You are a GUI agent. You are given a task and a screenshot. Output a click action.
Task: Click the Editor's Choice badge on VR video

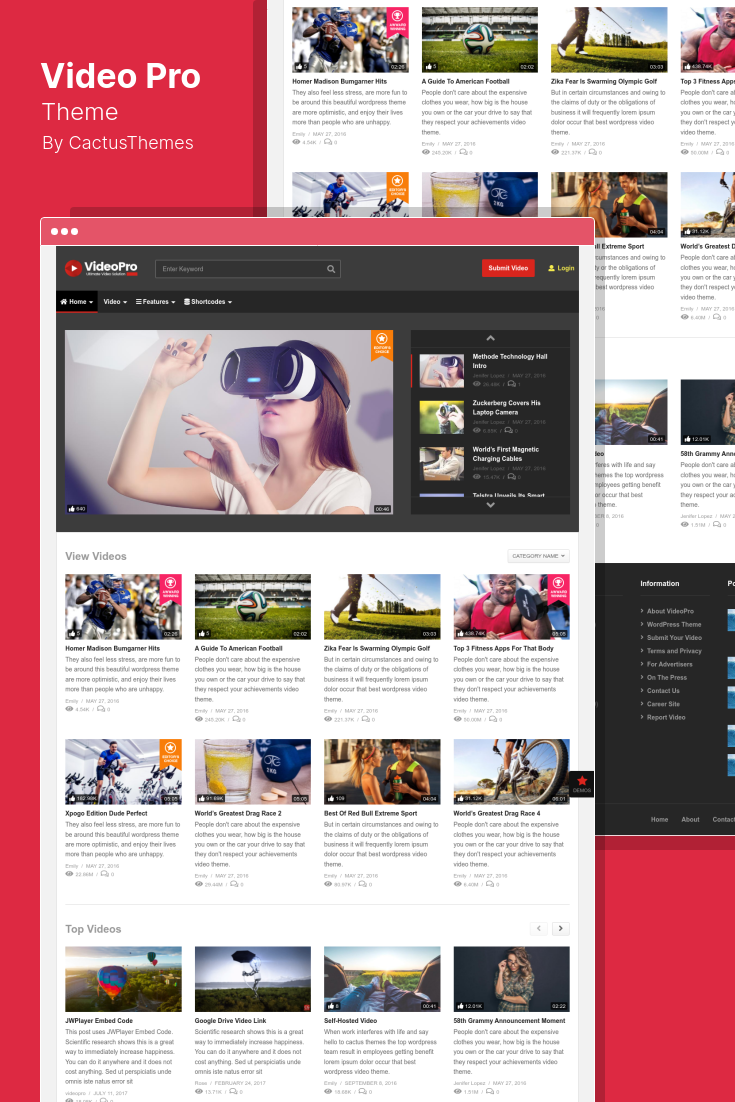tap(382, 345)
